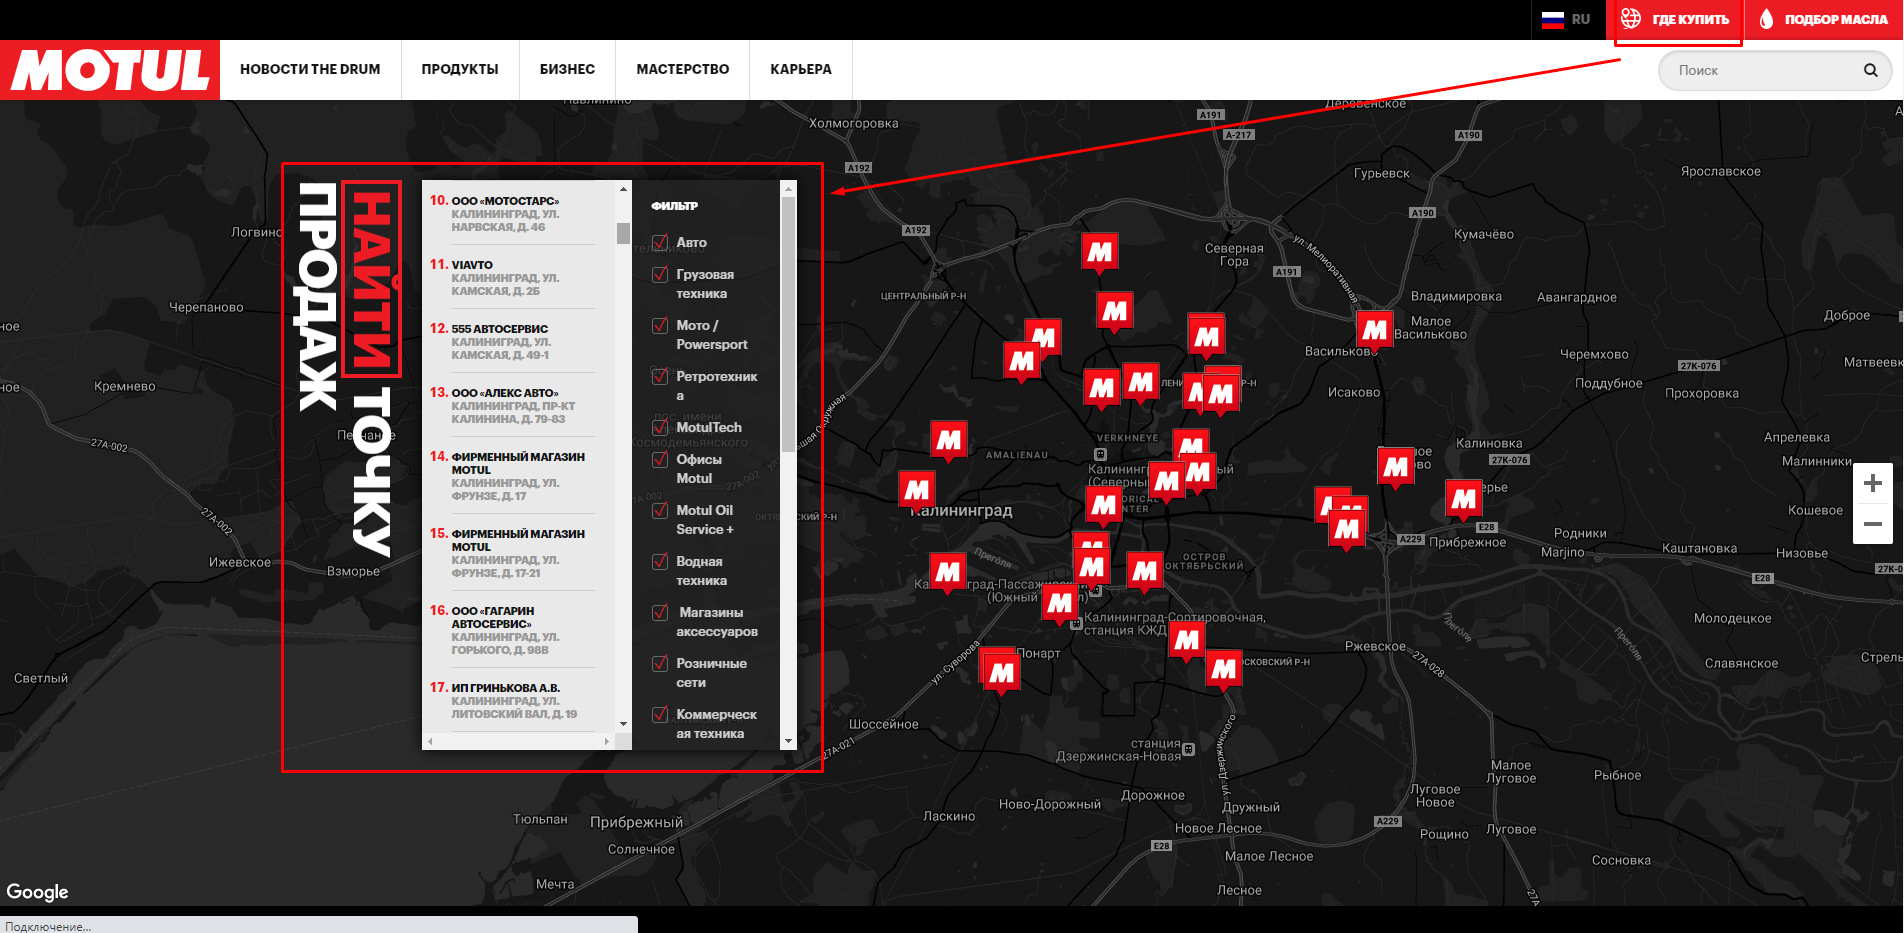Screen dimensions: 1904x933
Task: Select Motul marker near московский р-н
Action: [1224, 670]
